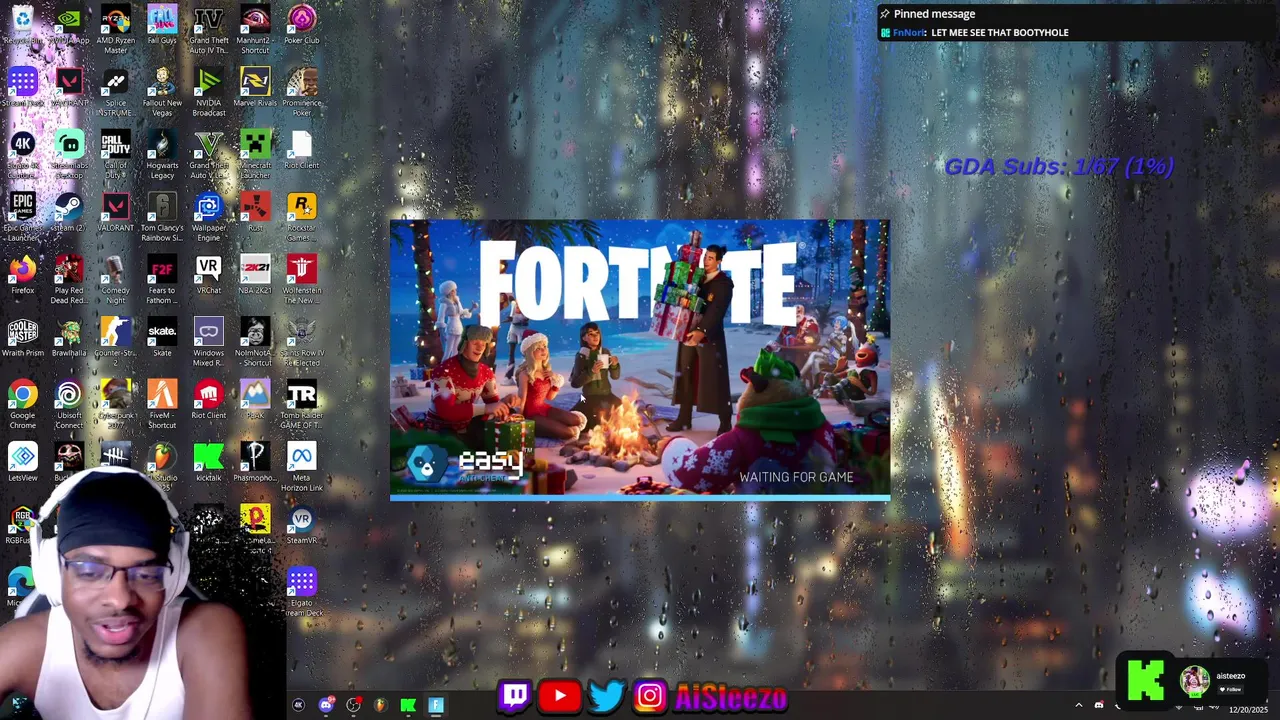The height and width of the screenshot is (720, 1280).
Task: Open AMD Ryzen Master shortcut
Action: tap(115, 30)
